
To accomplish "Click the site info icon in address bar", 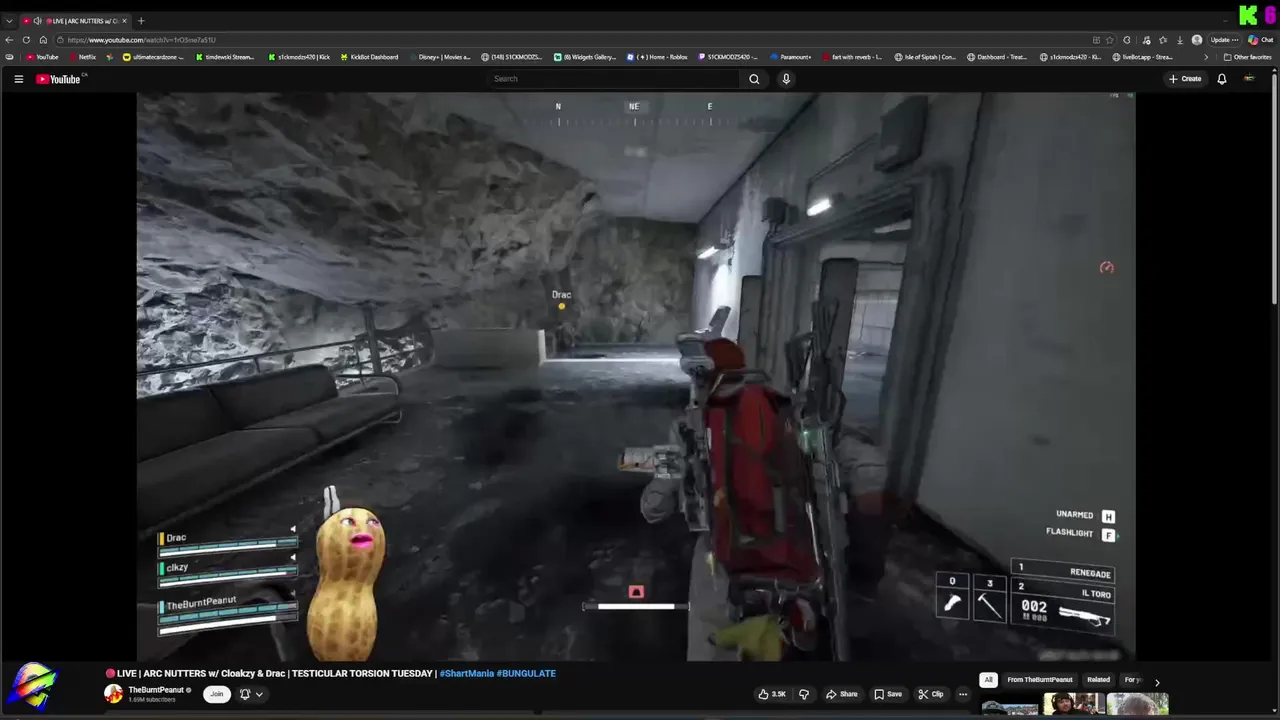I will (x=59, y=40).
